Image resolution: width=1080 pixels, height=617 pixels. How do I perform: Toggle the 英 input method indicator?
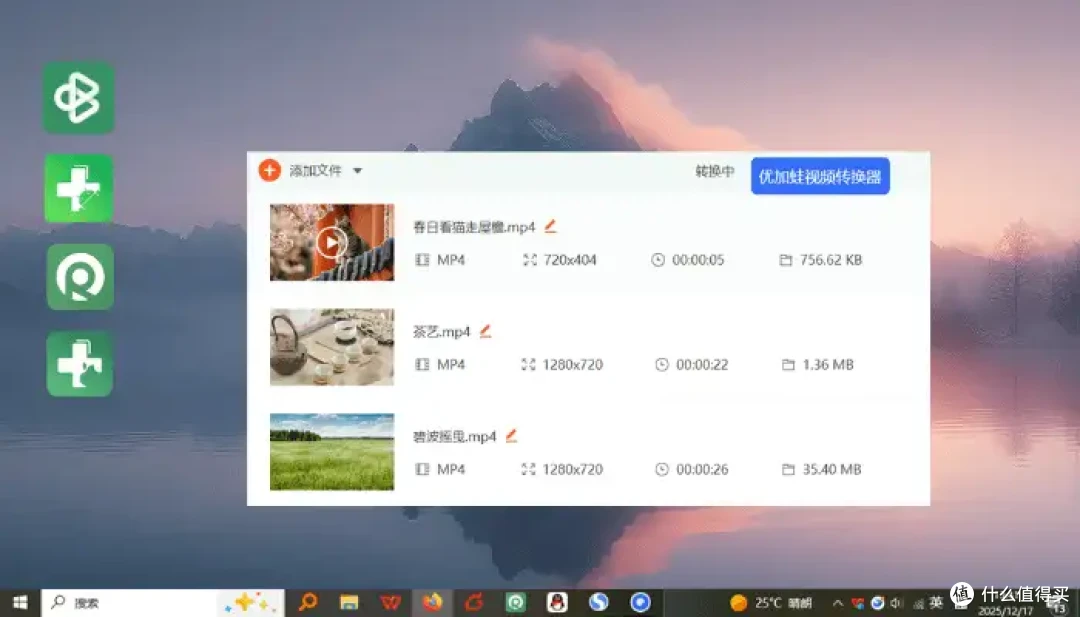pos(936,603)
